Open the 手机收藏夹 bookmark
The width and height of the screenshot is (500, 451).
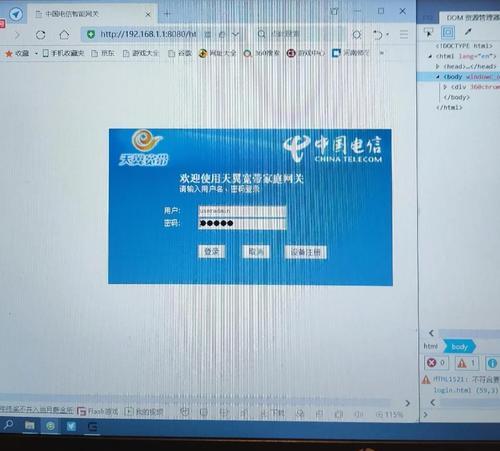pyautogui.click(x=63, y=53)
